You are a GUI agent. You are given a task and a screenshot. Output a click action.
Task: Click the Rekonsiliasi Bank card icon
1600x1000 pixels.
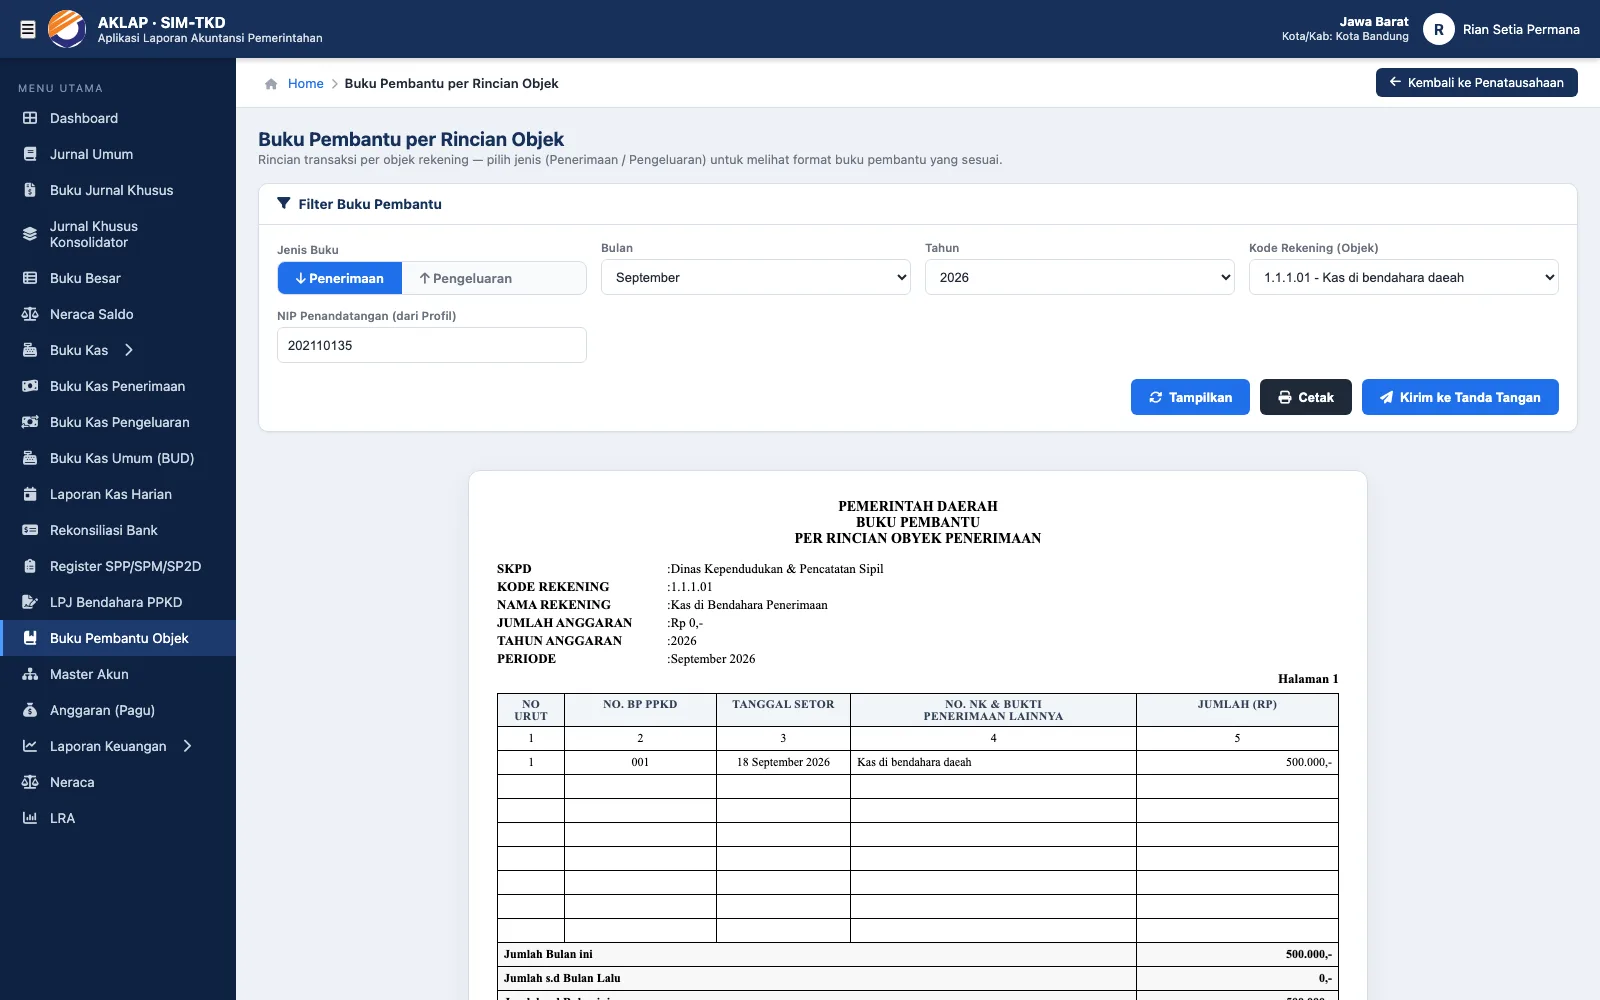[x=30, y=530]
